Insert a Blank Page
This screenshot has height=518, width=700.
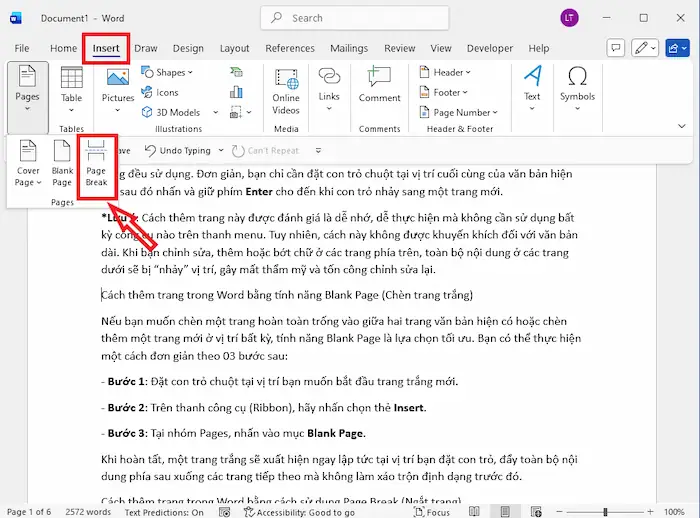pos(62,165)
